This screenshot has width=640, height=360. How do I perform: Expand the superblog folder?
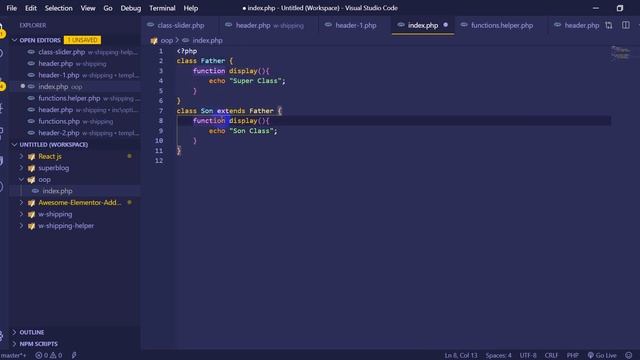pos(21,168)
